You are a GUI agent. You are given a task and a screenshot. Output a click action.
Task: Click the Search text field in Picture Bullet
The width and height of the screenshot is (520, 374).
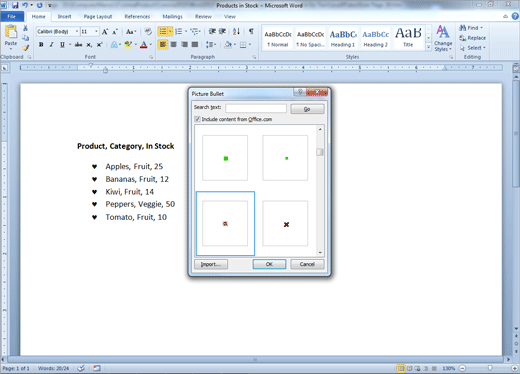pos(256,108)
